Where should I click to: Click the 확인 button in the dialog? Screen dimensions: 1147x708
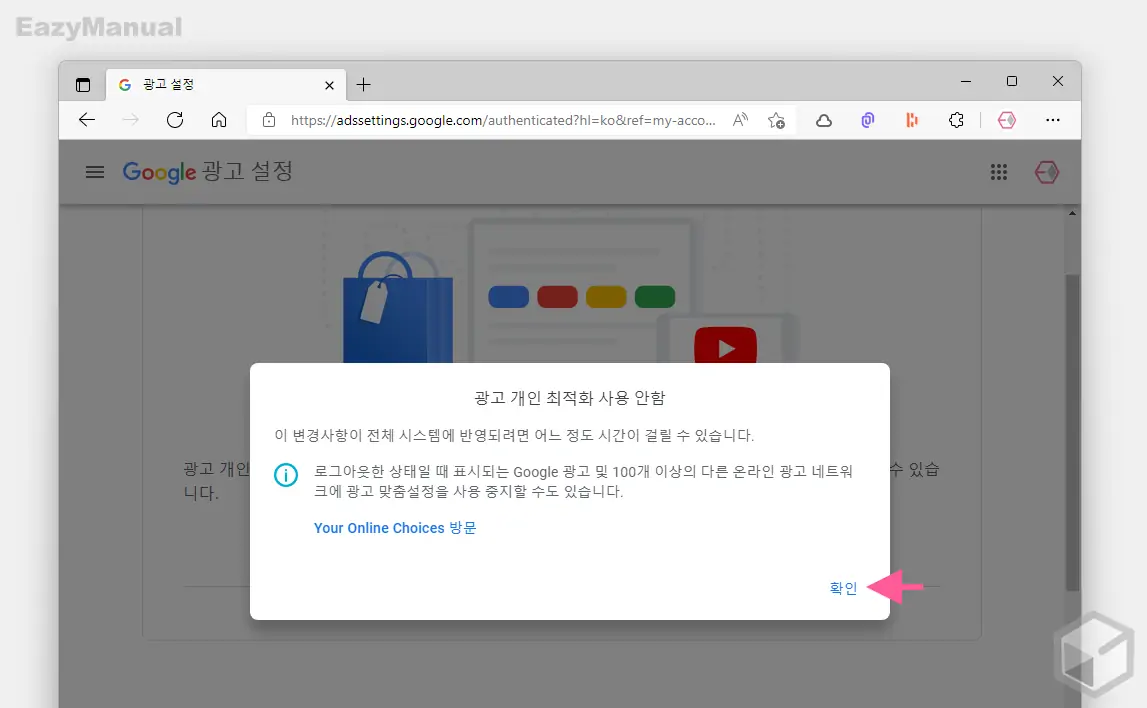pyautogui.click(x=843, y=588)
